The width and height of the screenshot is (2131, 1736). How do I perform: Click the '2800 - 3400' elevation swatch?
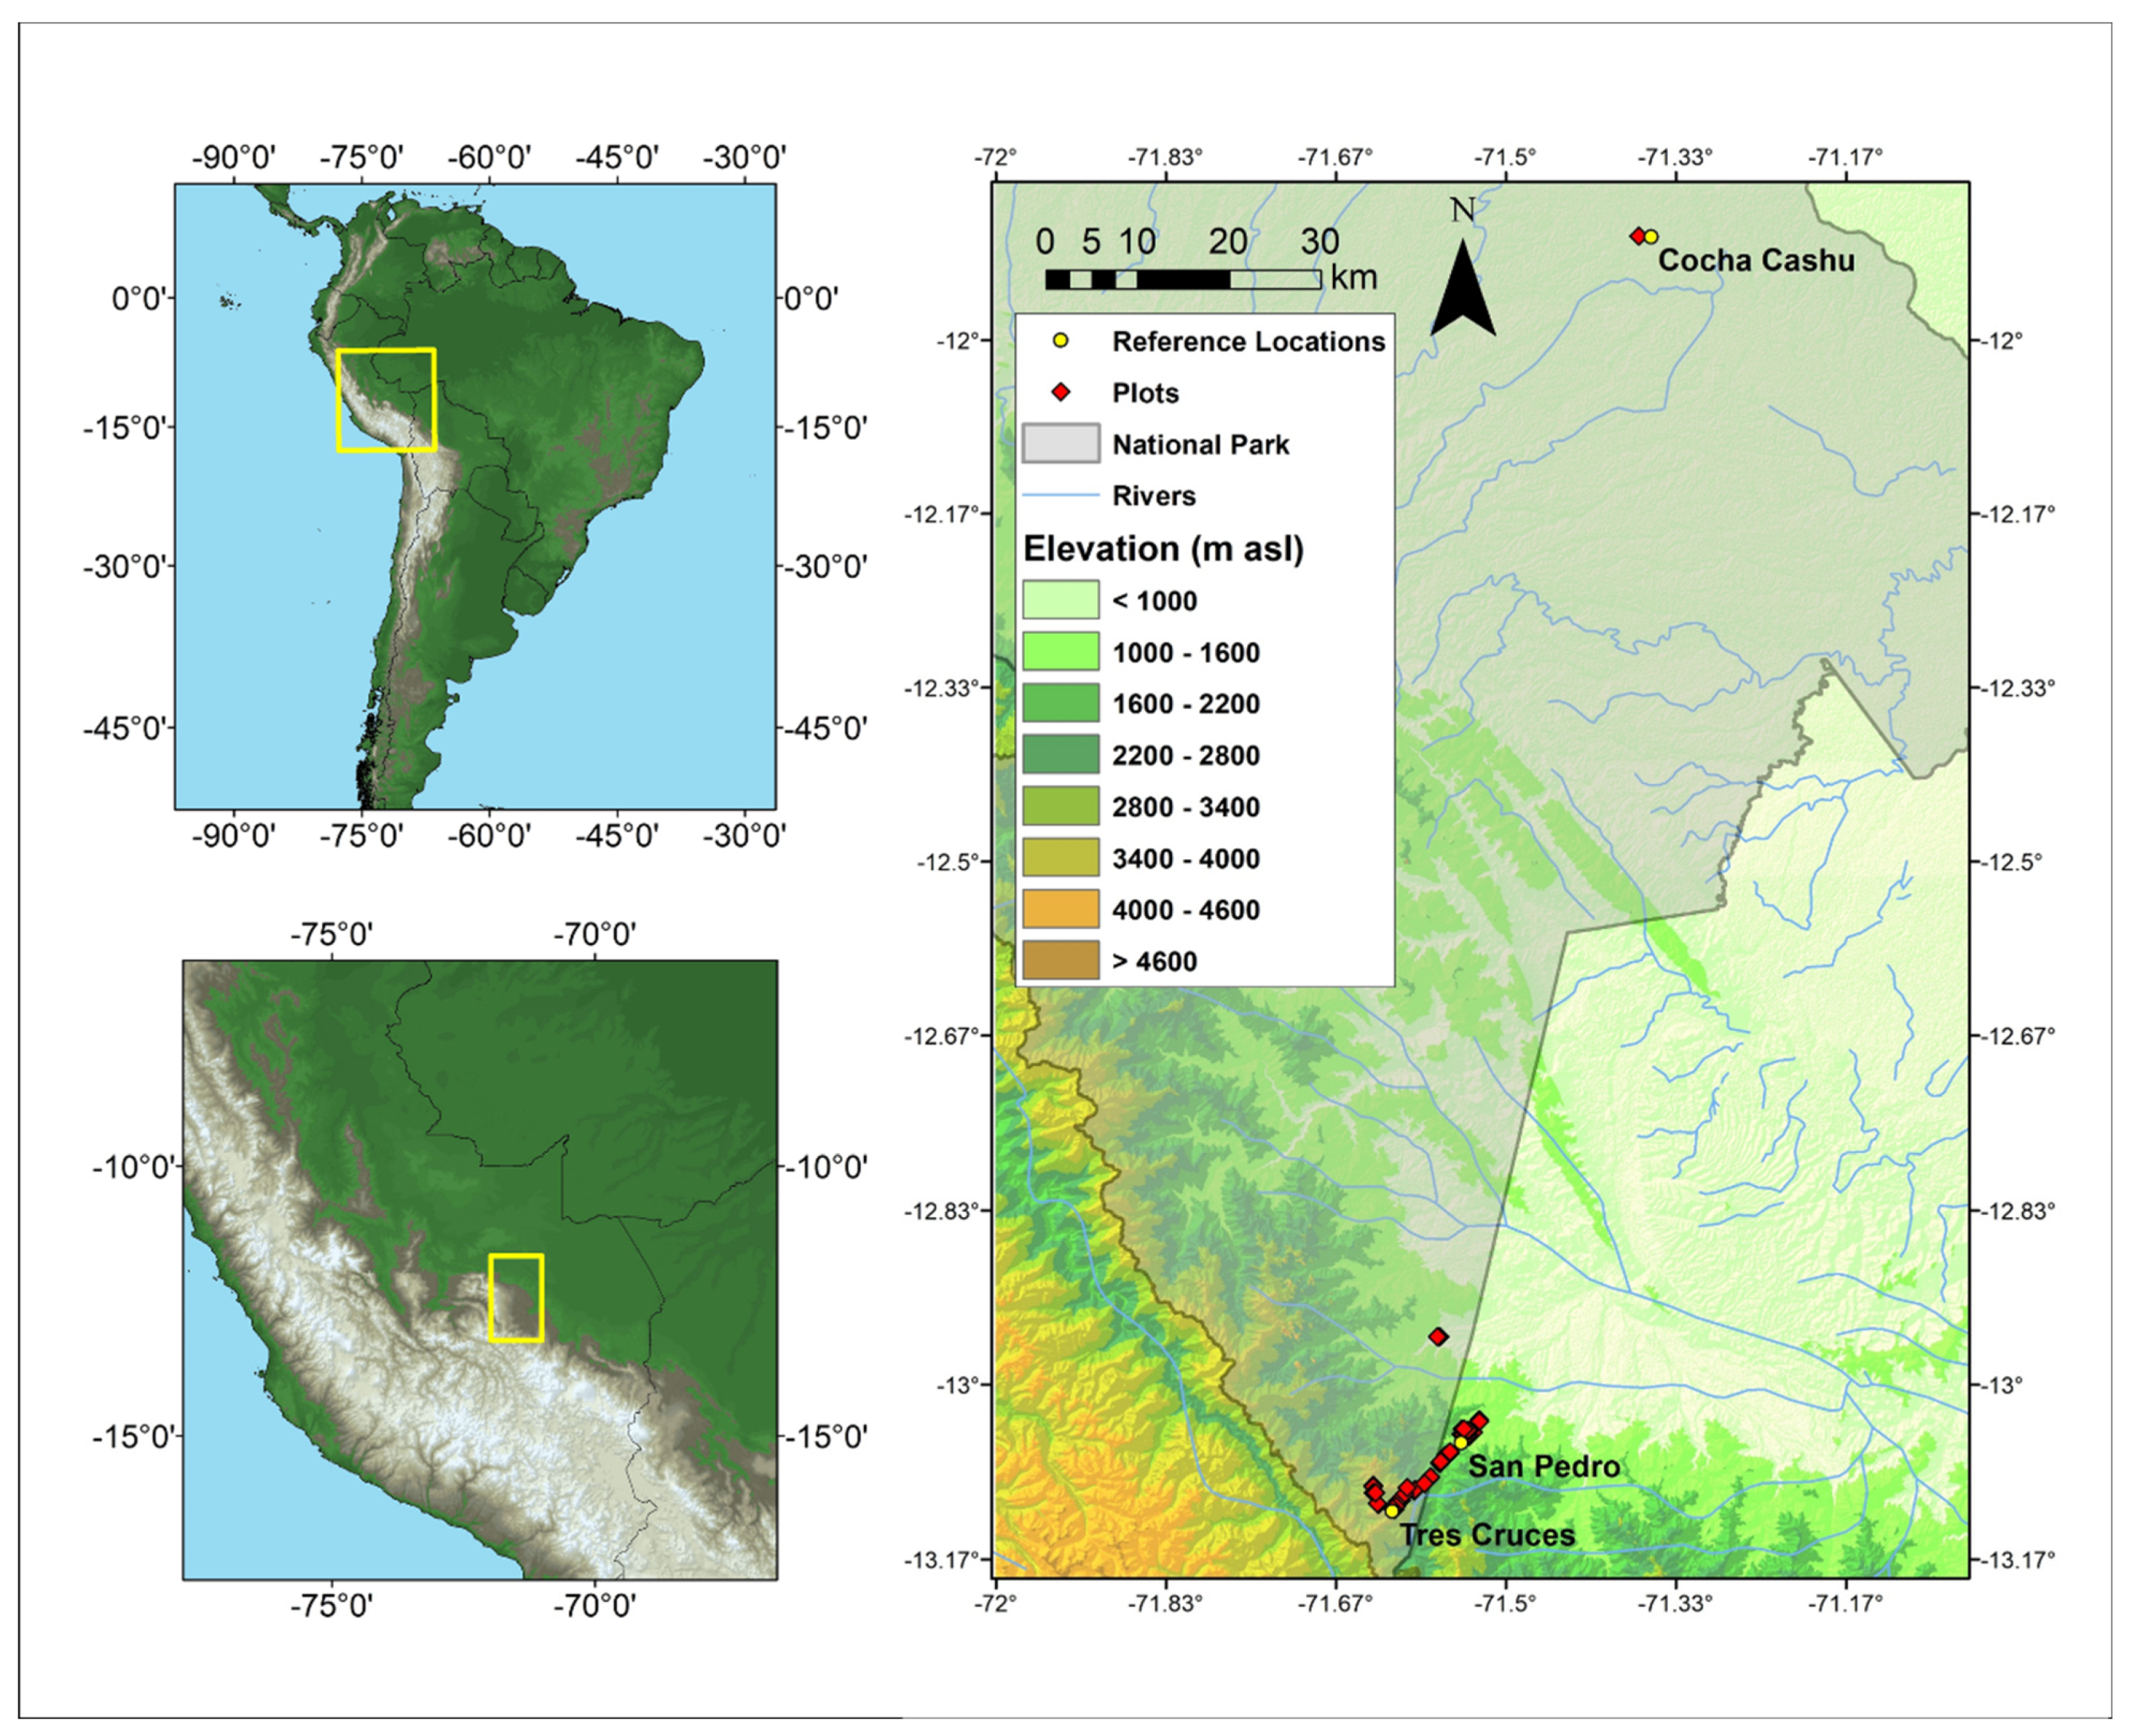pos(1060,806)
